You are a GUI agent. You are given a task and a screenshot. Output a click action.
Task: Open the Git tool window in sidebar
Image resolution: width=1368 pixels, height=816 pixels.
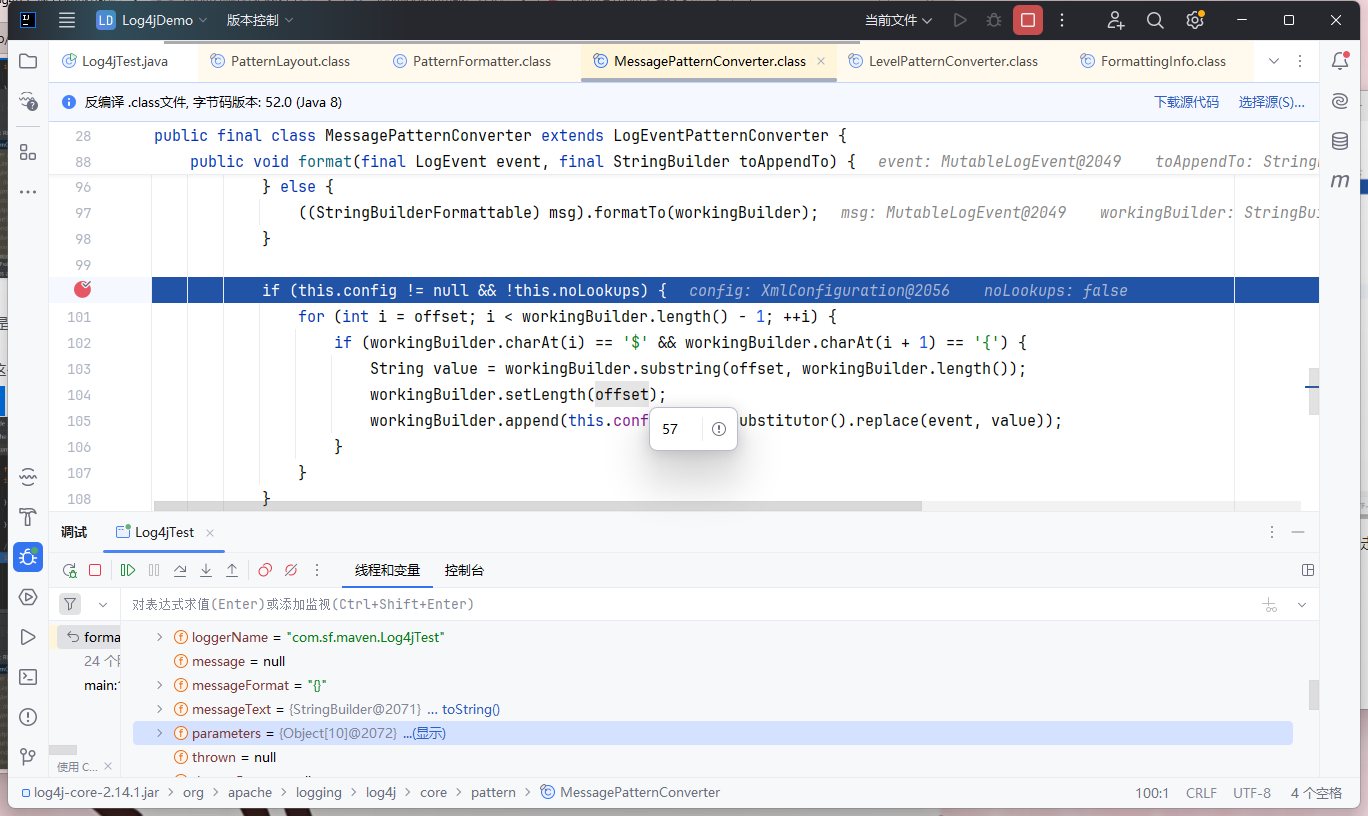[28, 756]
